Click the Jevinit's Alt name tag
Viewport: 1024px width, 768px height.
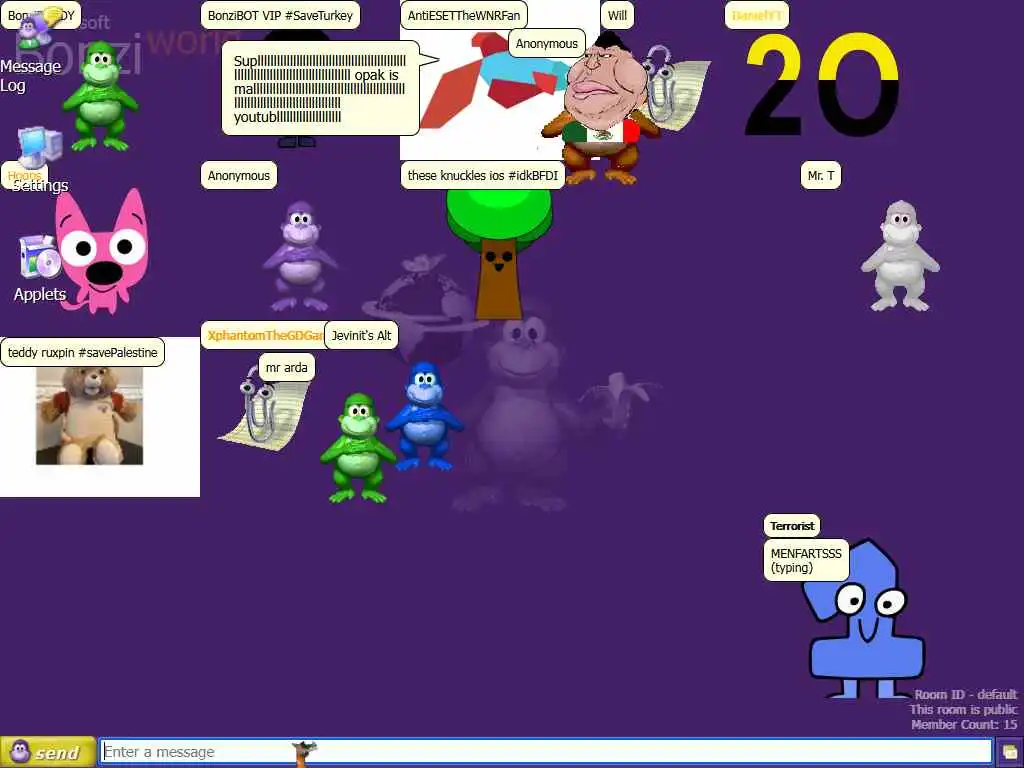[361, 335]
